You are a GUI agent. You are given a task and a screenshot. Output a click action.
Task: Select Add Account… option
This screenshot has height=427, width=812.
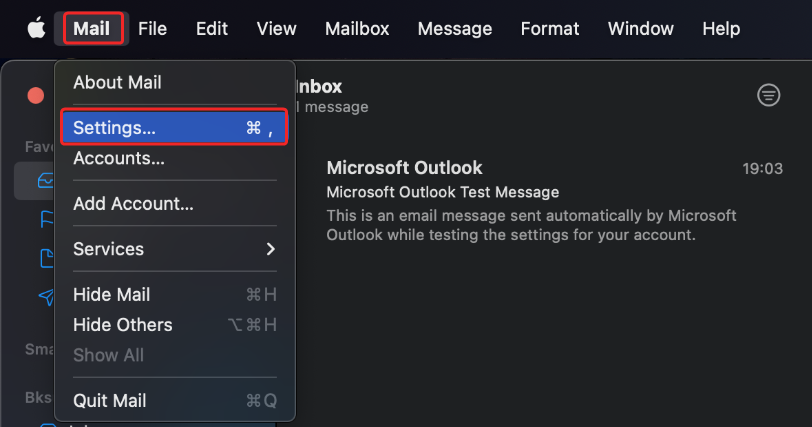(175, 203)
